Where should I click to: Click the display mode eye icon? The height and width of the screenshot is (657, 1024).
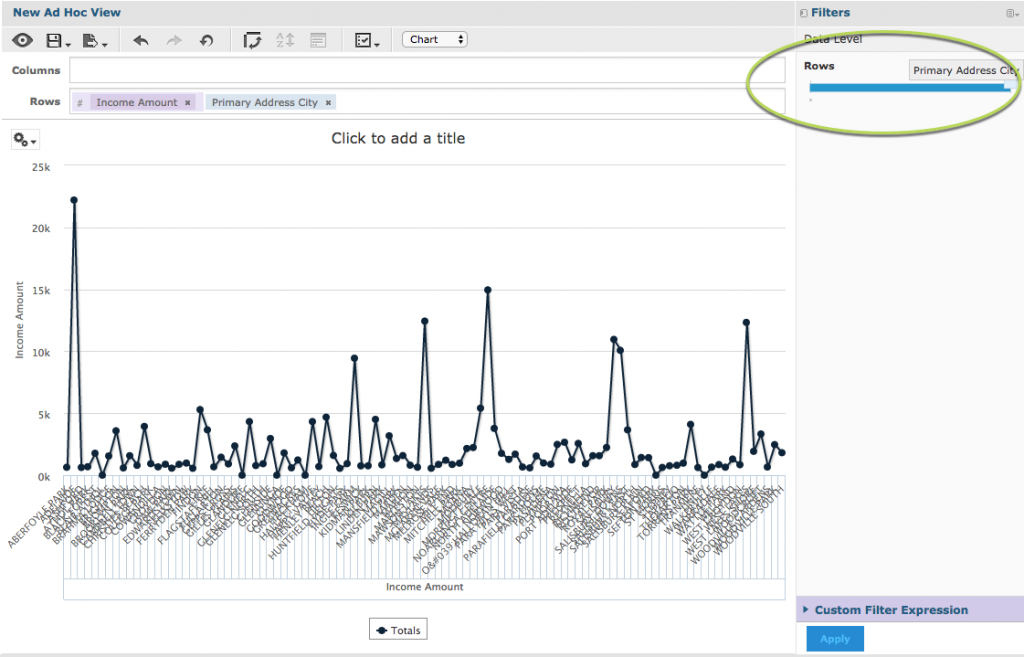(x=23, y=40)
